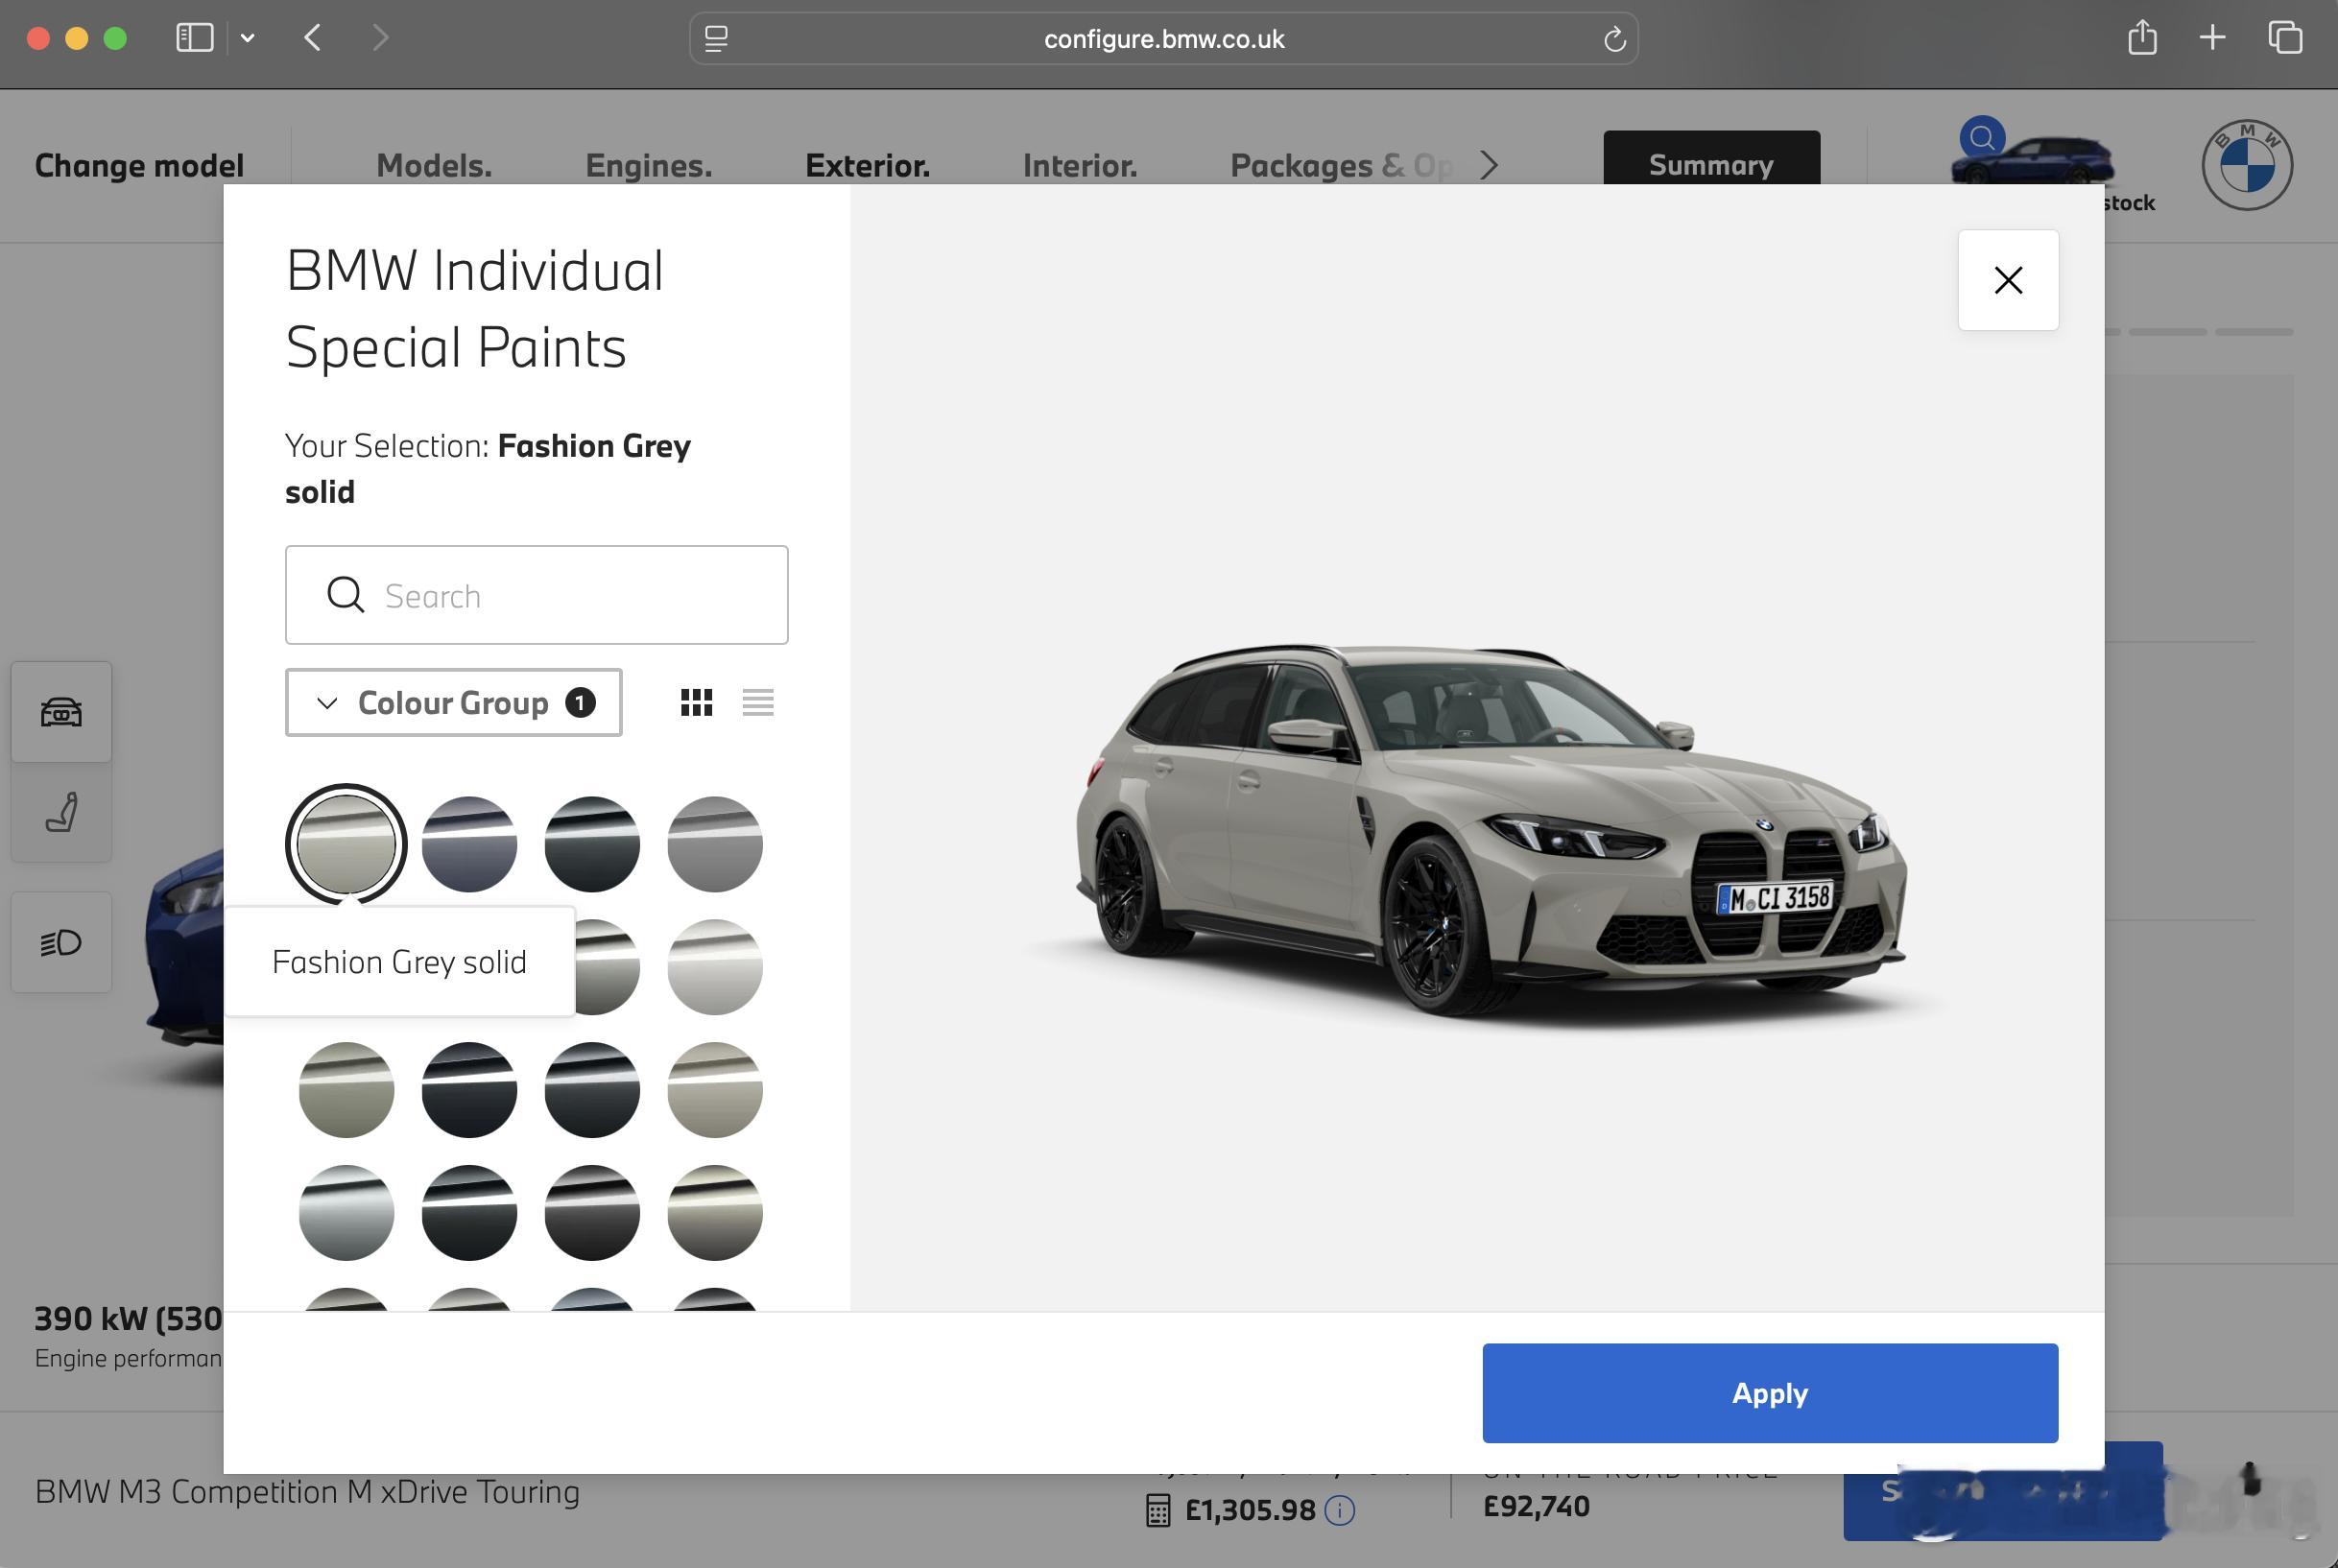Go forward in Safari
2338x1568 pixels.
pos(380,38)
